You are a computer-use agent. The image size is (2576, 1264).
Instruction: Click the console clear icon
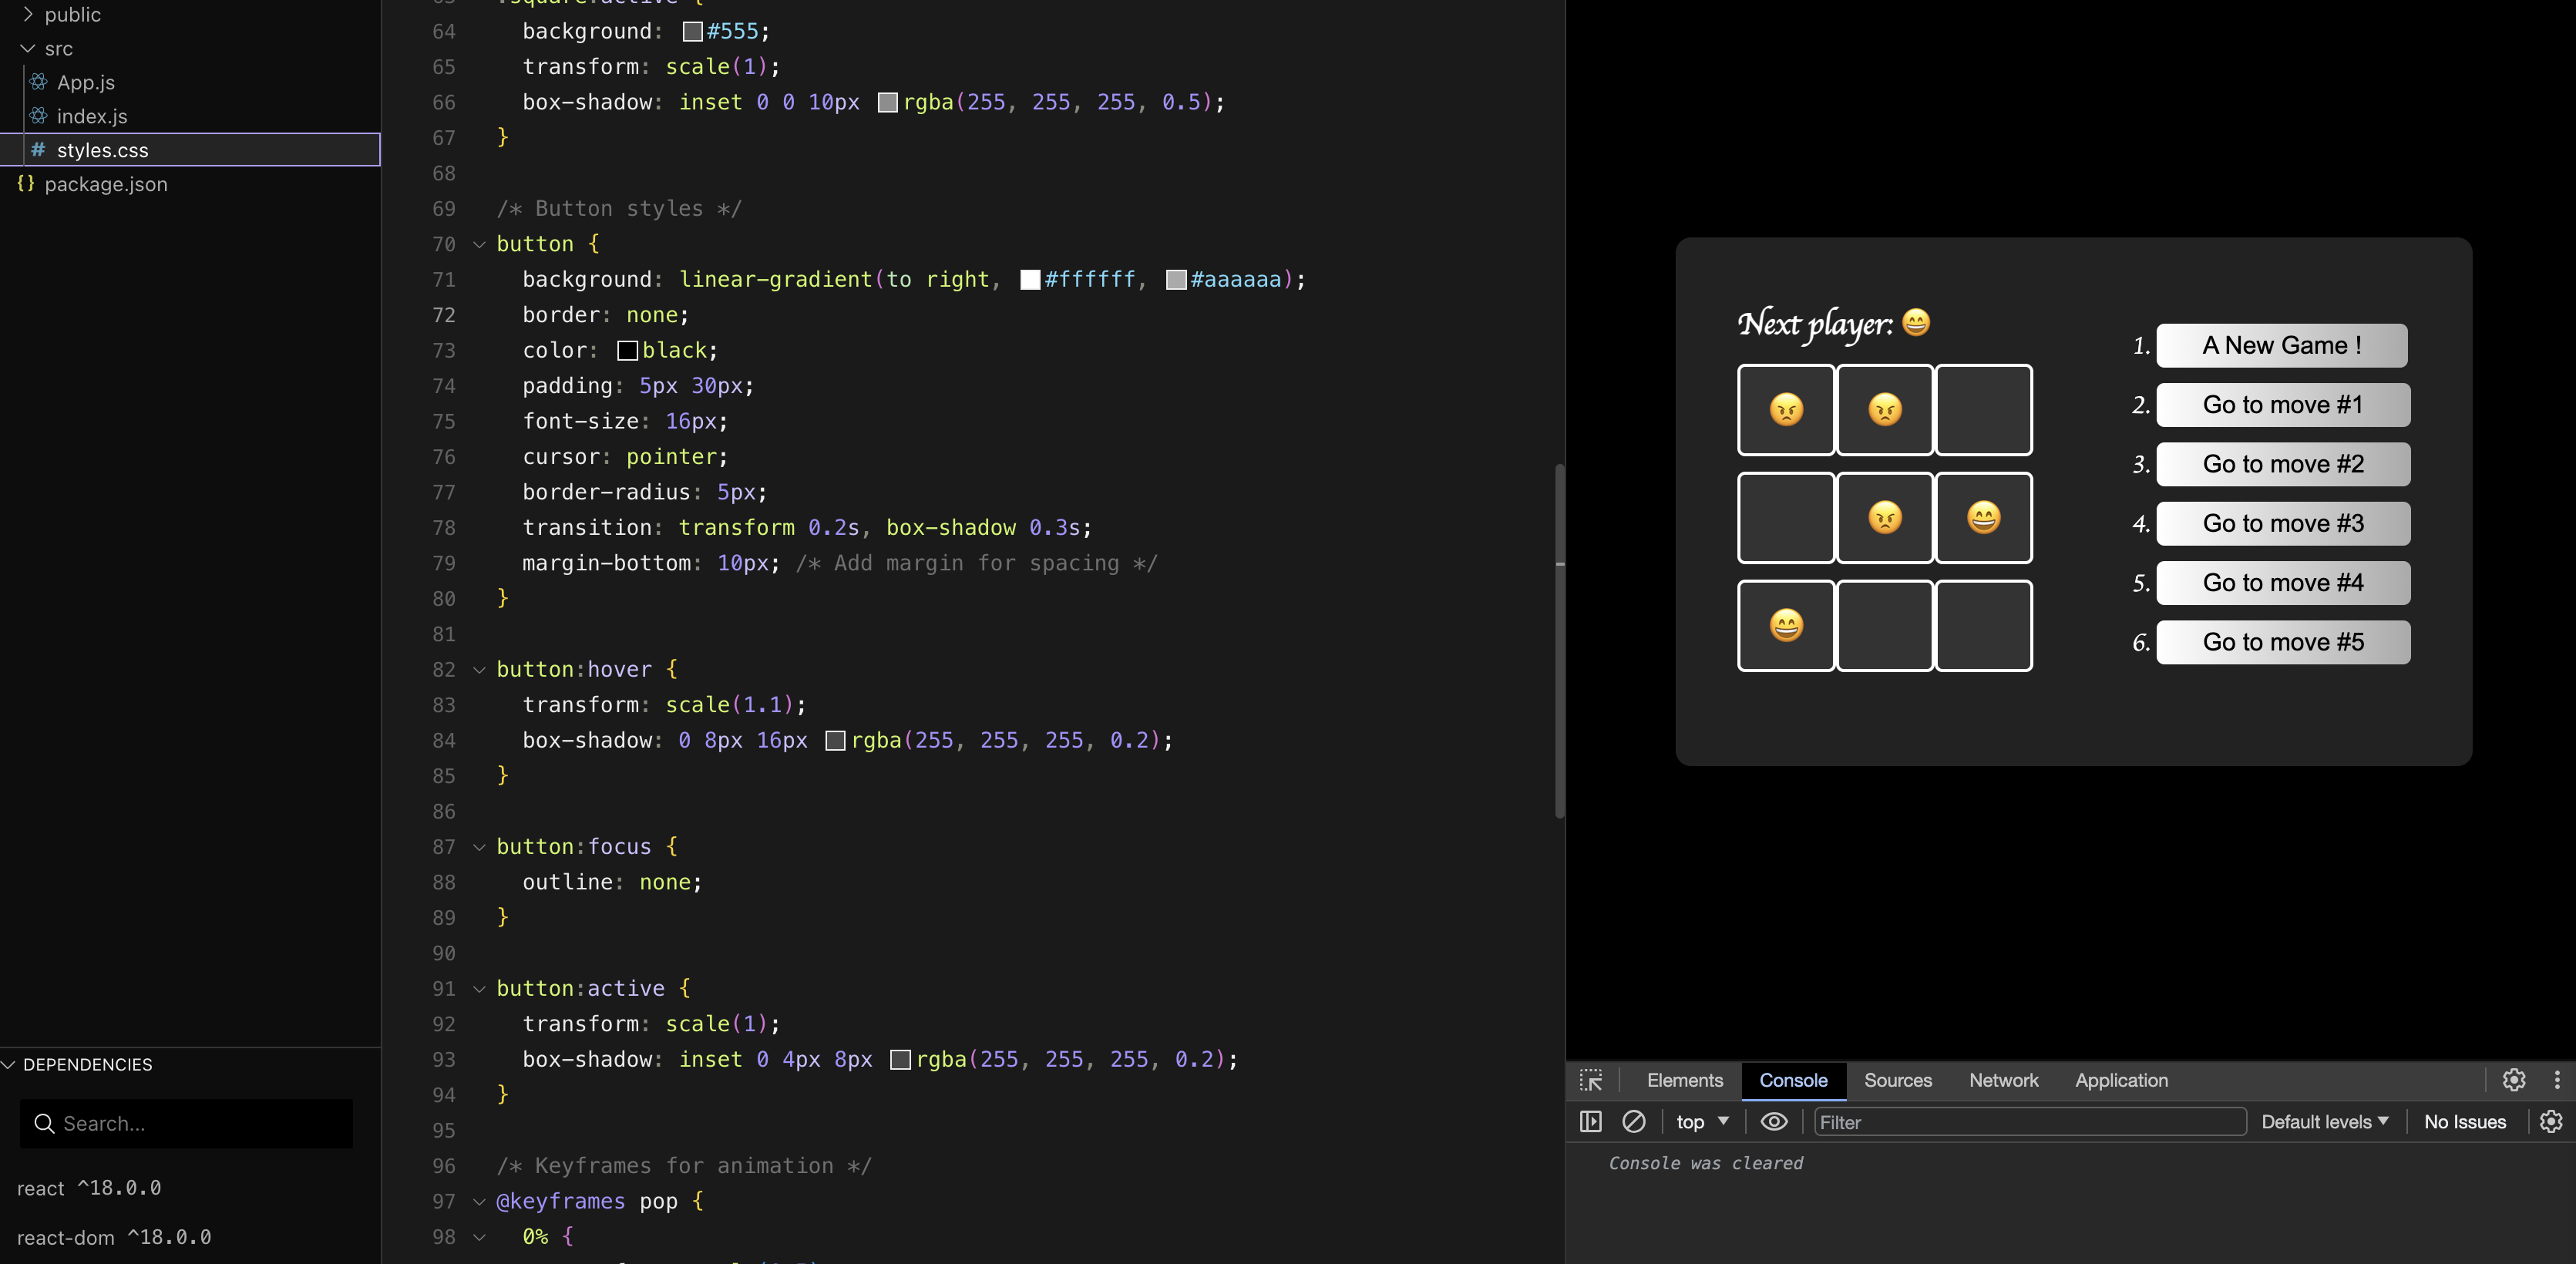click(1629, 1121)
